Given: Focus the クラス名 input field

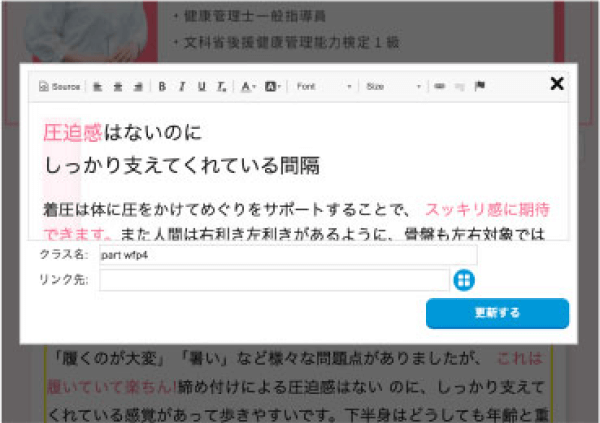Looking at the screenshot, I should coord(288,255).
